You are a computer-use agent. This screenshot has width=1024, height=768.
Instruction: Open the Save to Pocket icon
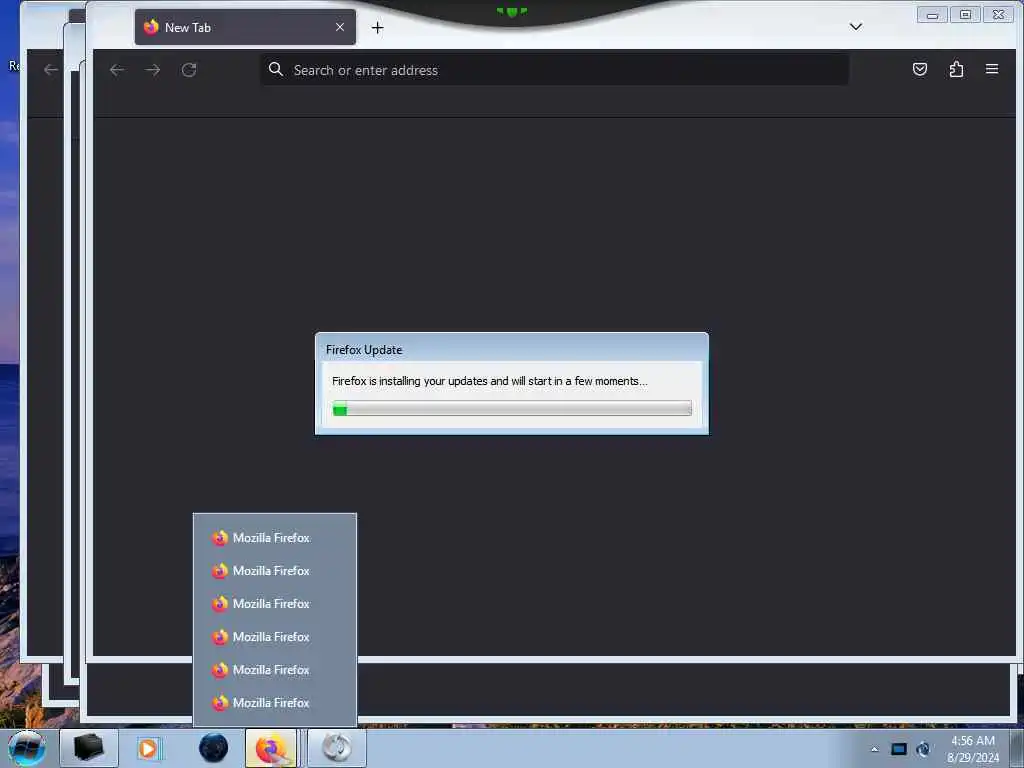(920, 69)
